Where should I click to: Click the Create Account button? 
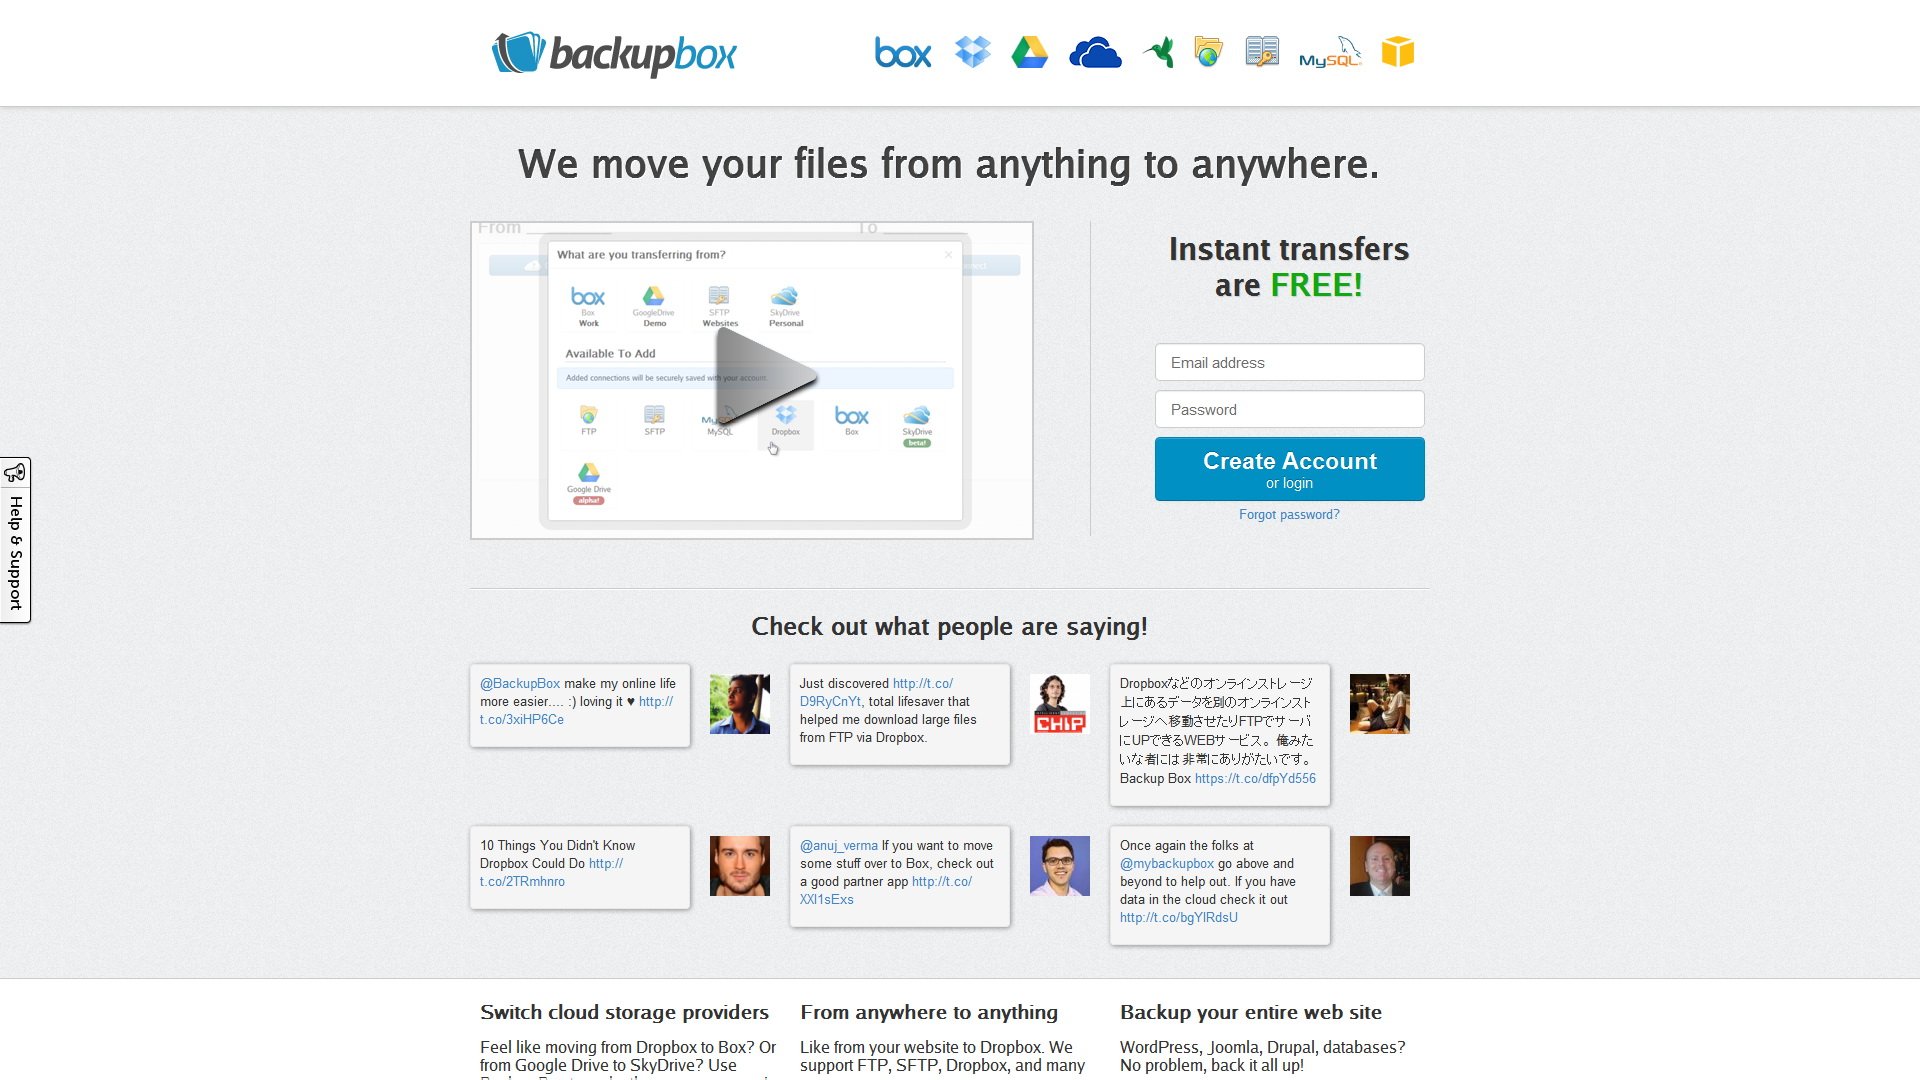[1288, 468]
